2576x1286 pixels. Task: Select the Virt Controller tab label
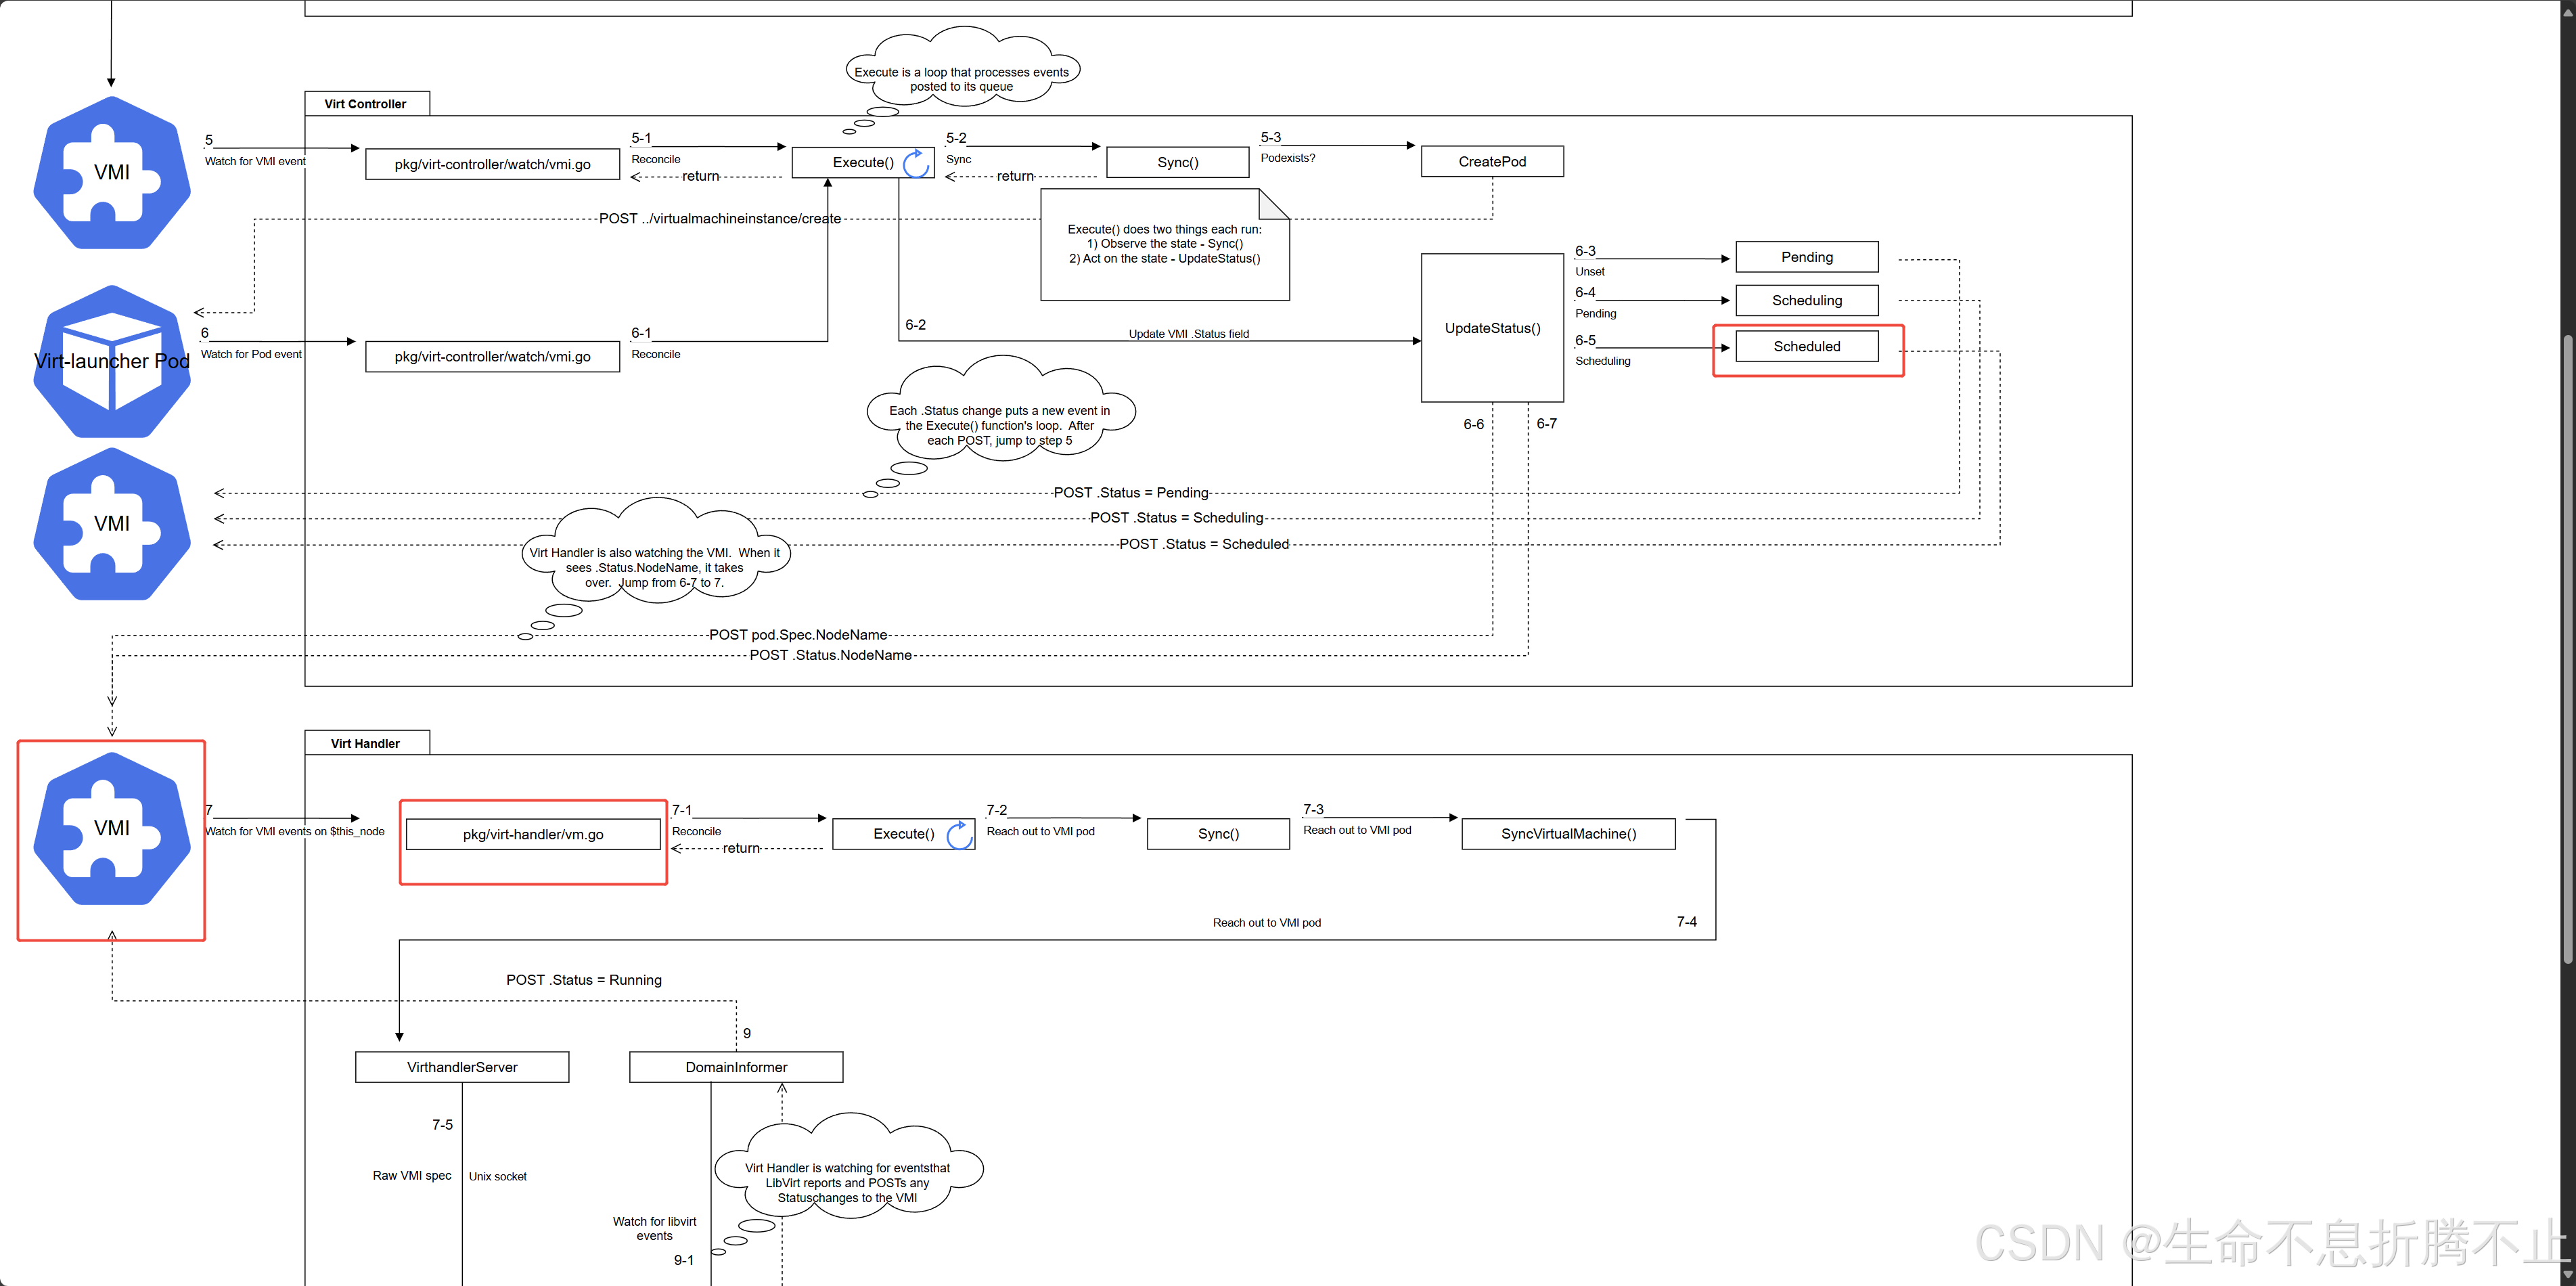point(366,104)
